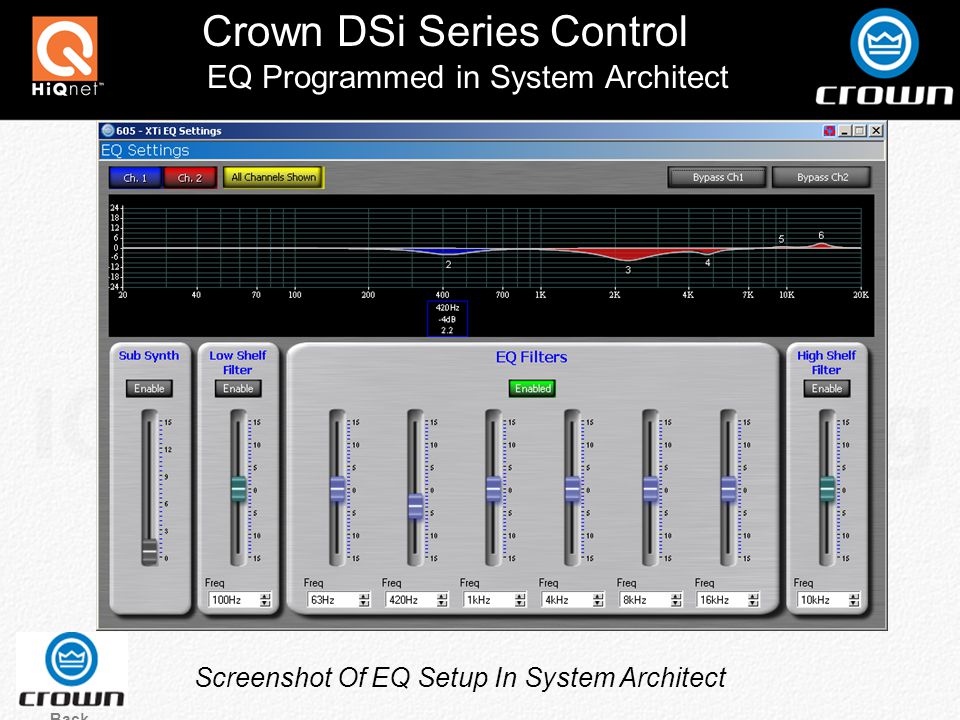This screenshot has width=960, height=720.
Task: Disable EQ Filters via Enabled button
Action: (533, 389)
